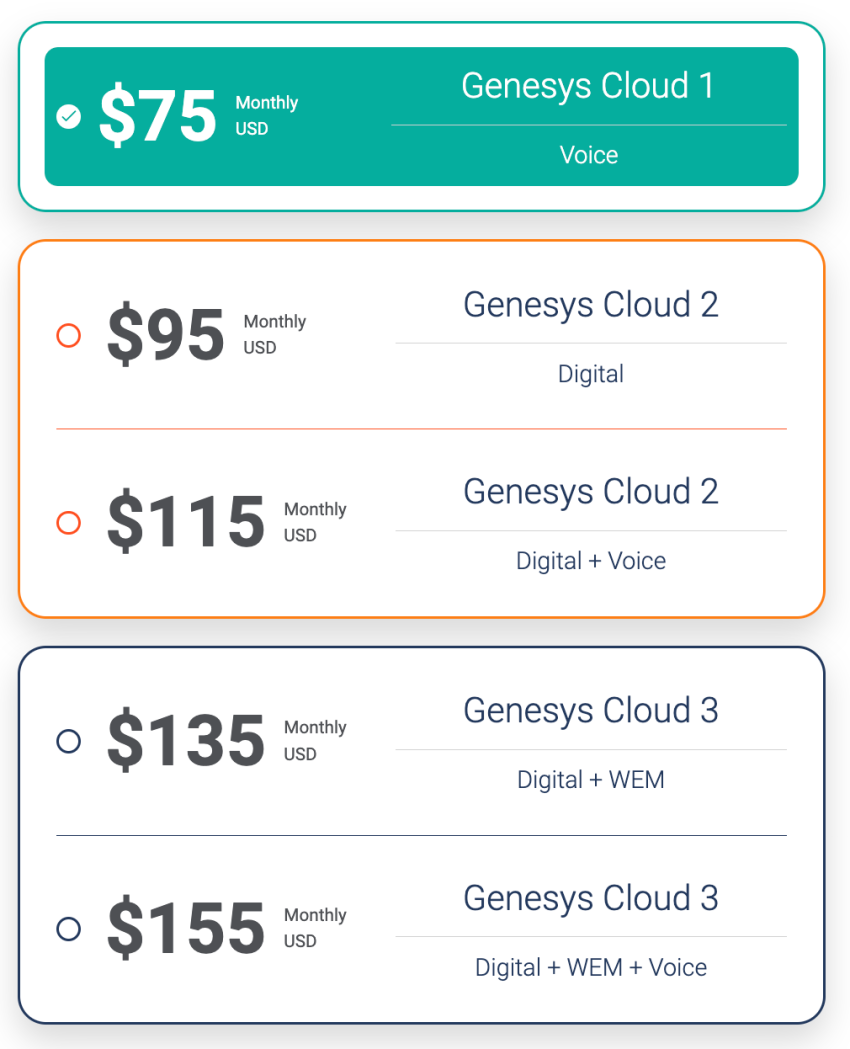Click the Voice label under Genesys Cloud 1
The height and width of the screenshot is (1049, 850).
(589, 155)
